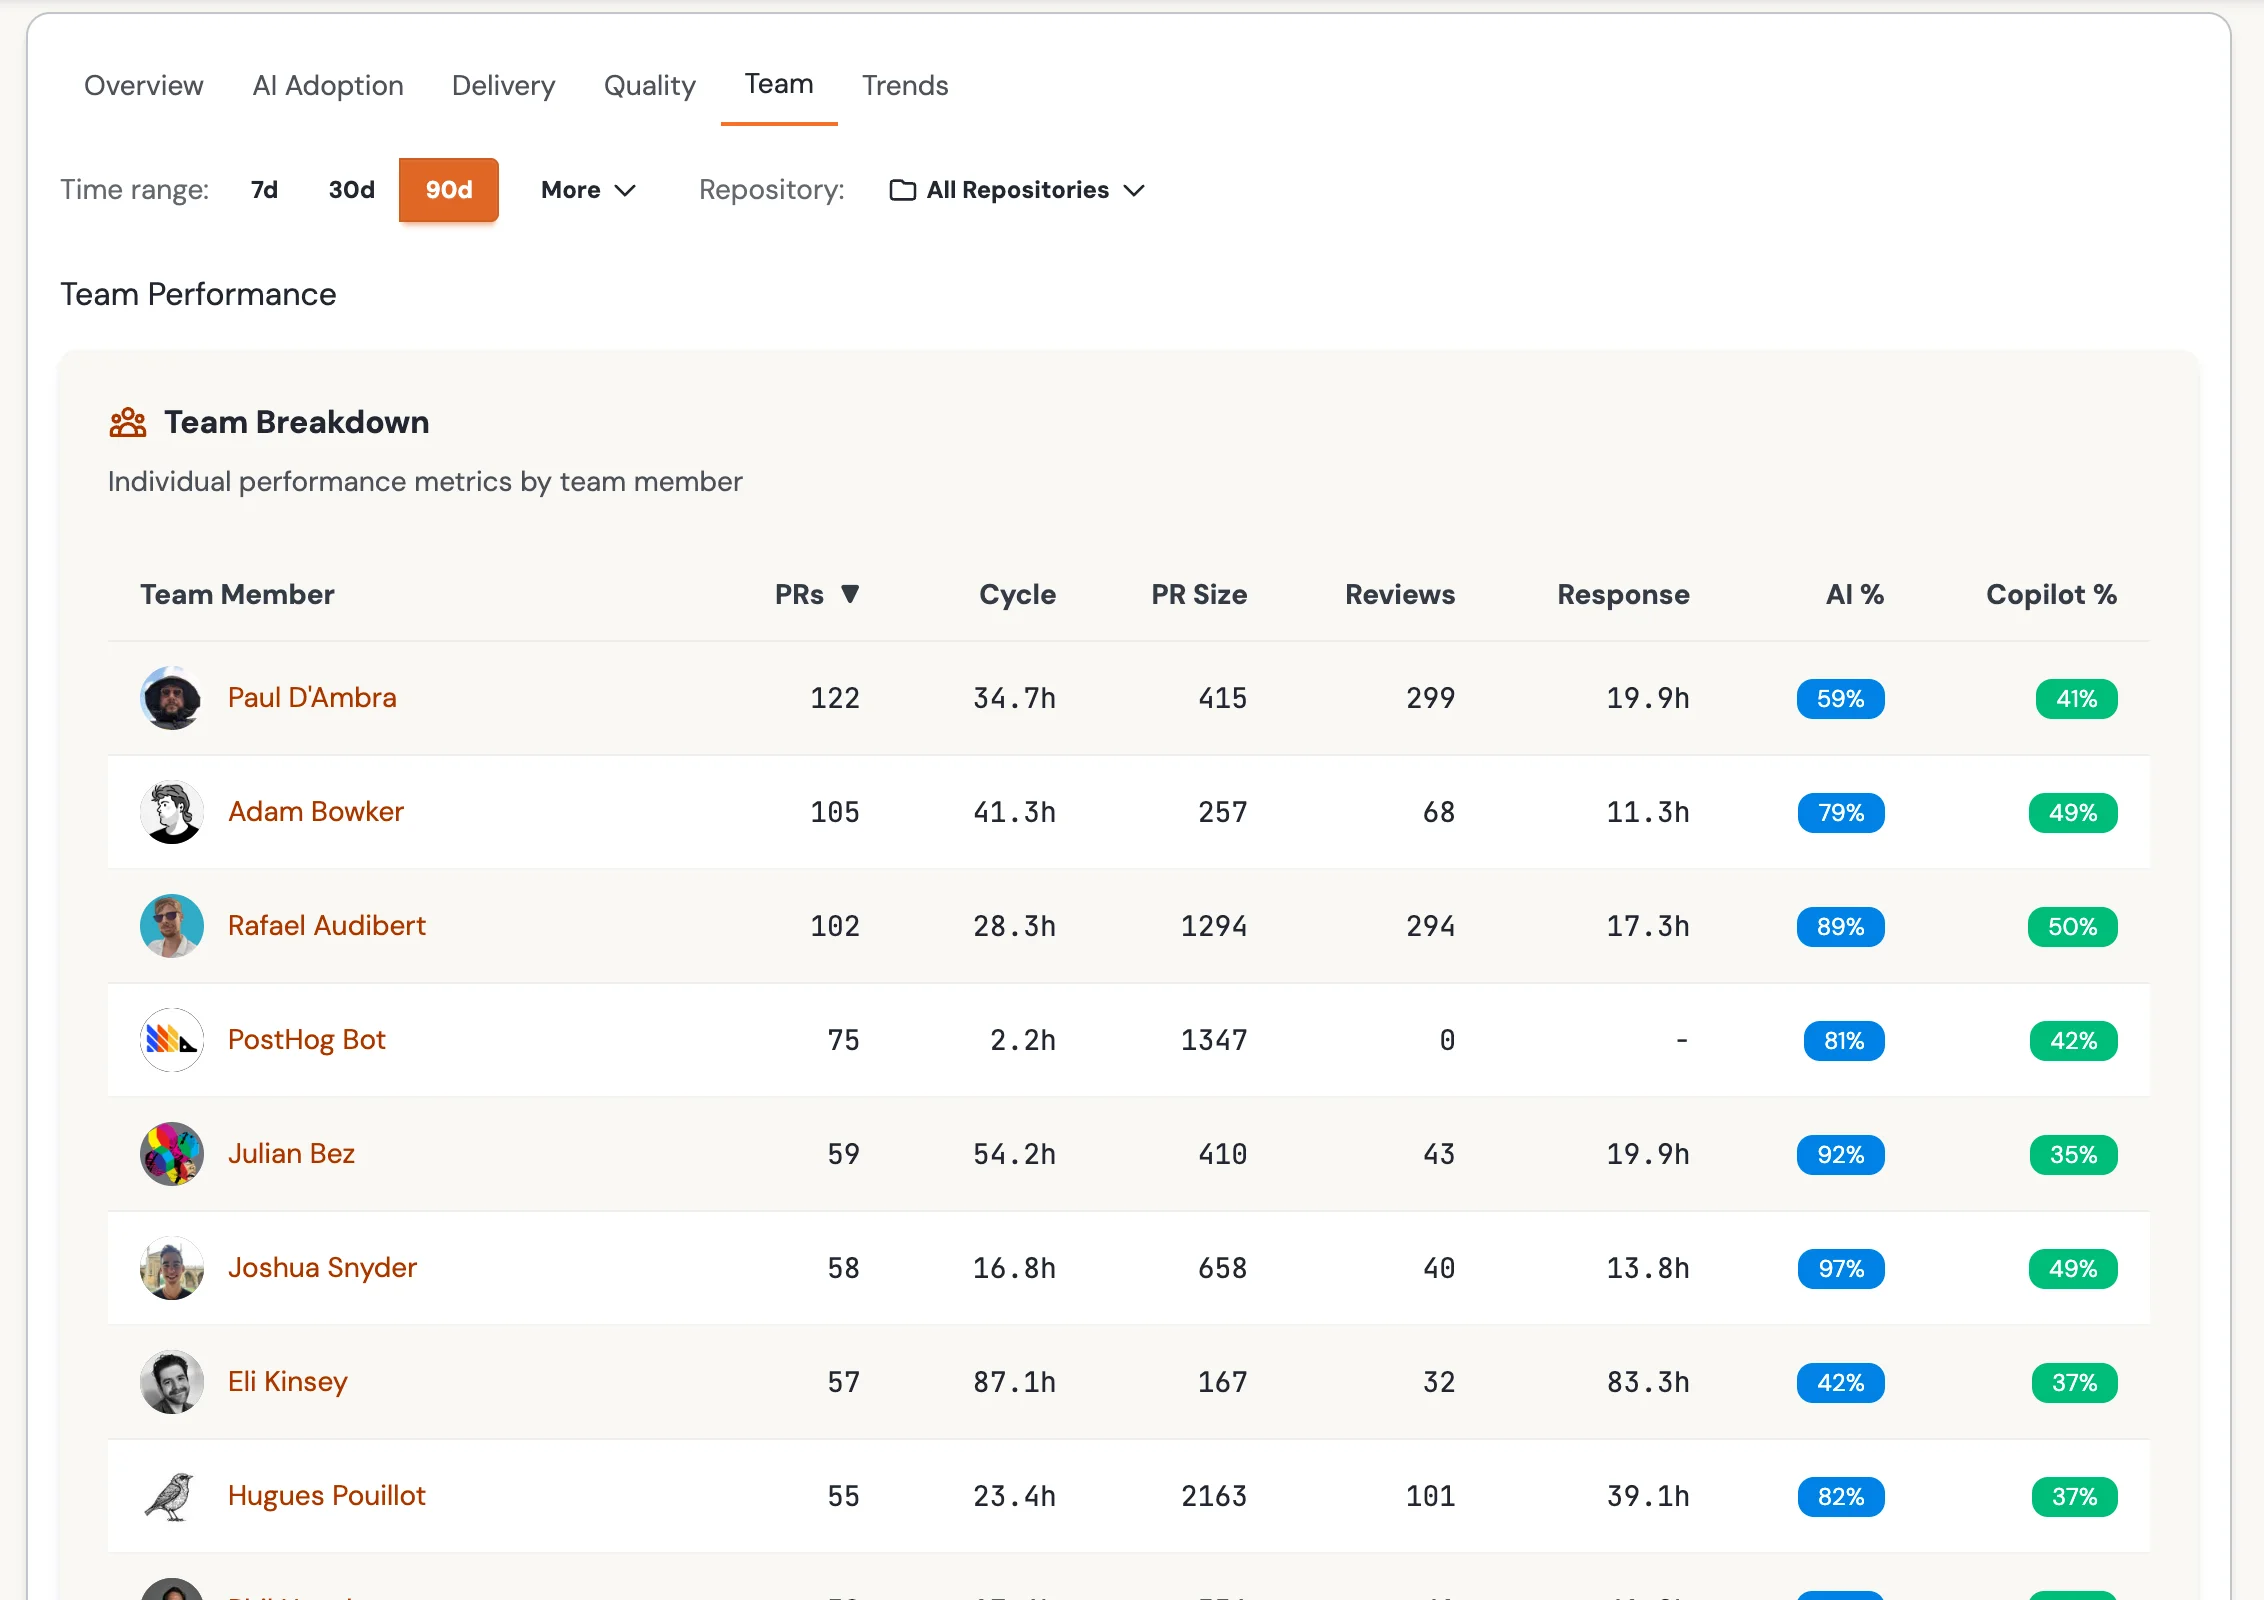Click the PostHog Bot logo avatar
The height and width of the screenshot is (1600, 2264).
[172, 1040]
